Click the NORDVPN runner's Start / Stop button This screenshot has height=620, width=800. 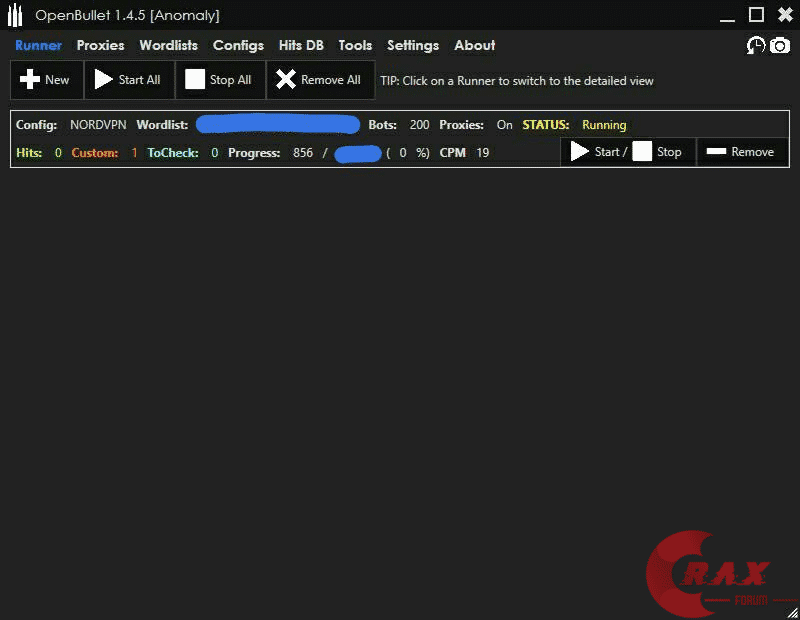point(628,152)
